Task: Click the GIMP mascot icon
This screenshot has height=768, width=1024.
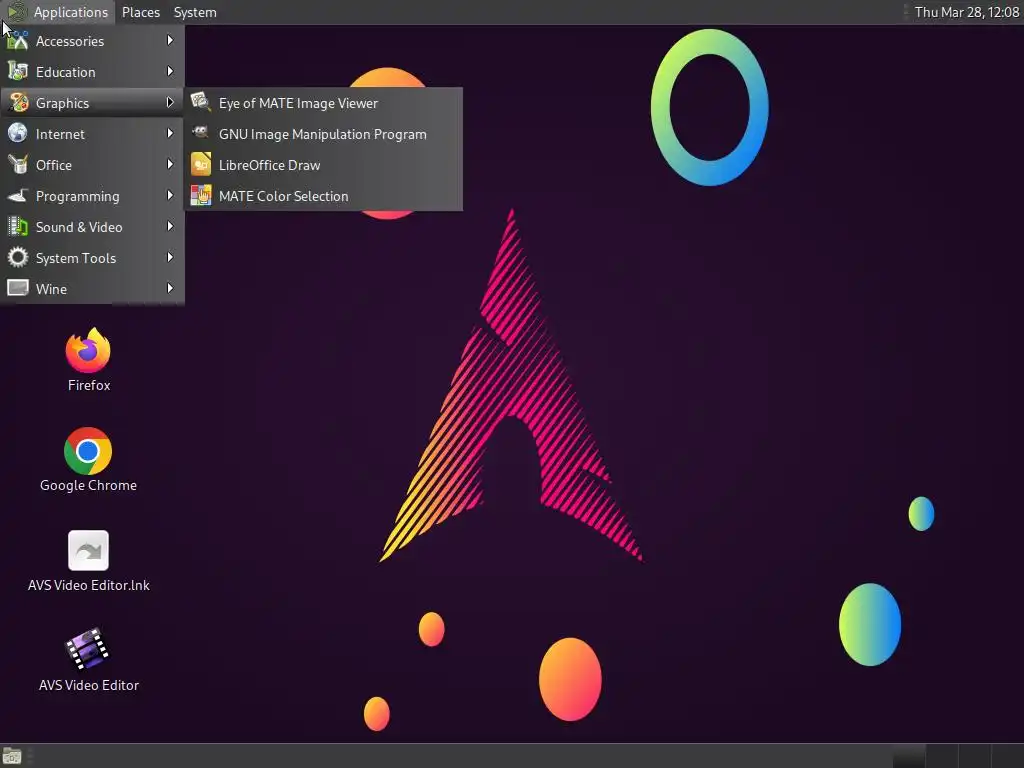Action: 200,133
